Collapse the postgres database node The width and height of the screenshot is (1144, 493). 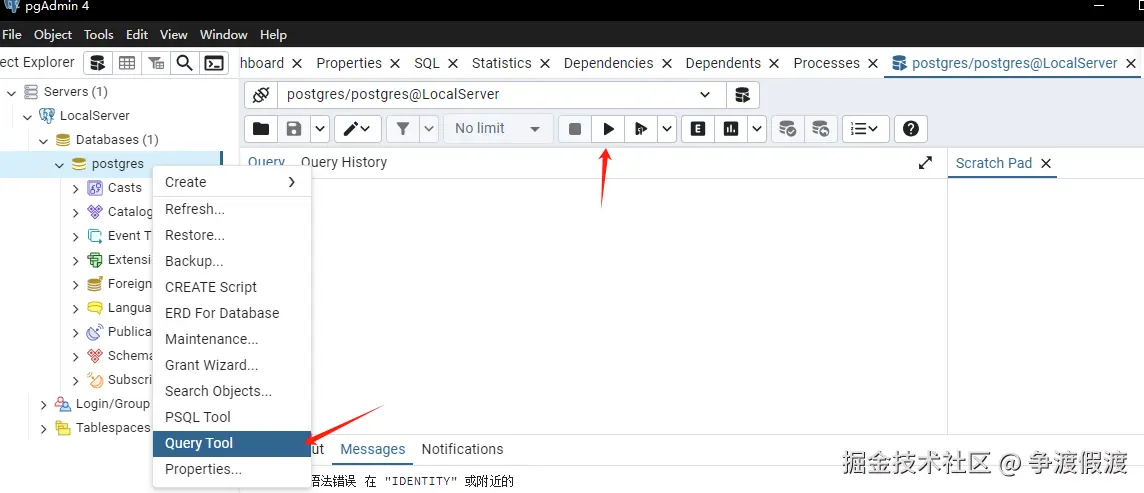(60, 164)
